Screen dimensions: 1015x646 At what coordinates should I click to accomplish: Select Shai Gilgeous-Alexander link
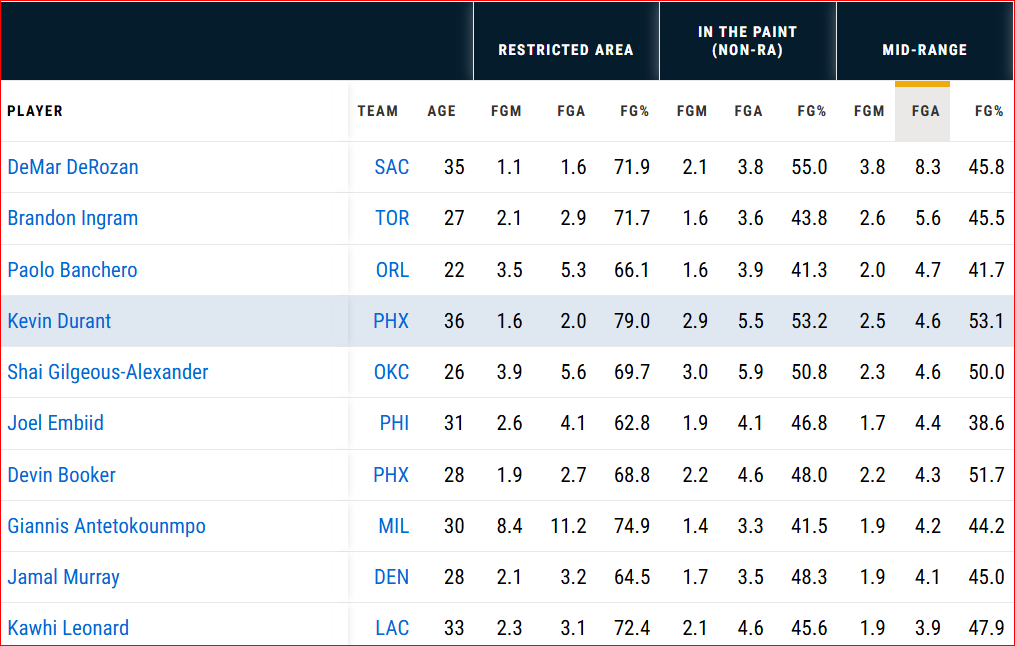[x=107, y=372]
